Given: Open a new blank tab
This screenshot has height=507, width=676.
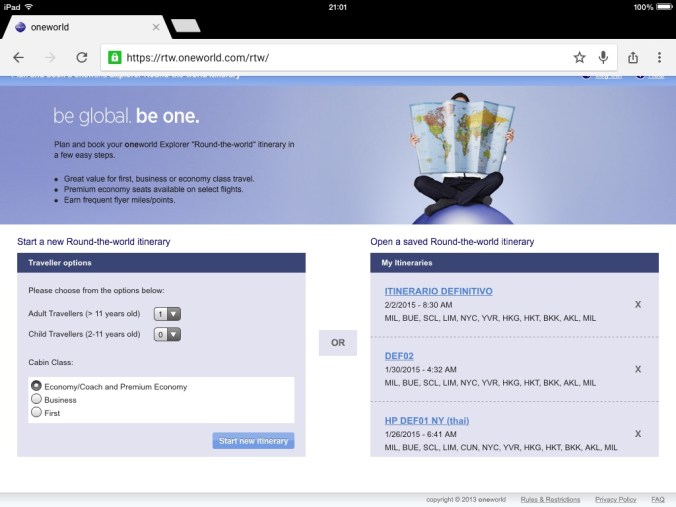Looking at the screenshot, I should [186, 25].
